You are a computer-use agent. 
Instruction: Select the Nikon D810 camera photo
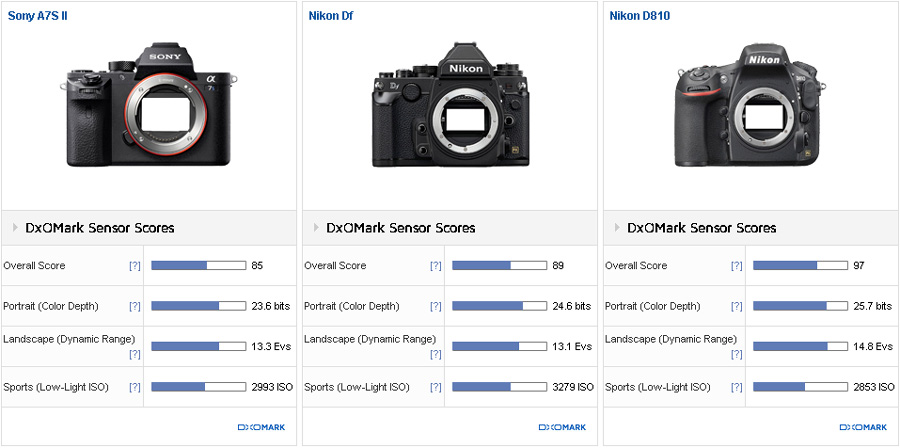pos(750,110)
